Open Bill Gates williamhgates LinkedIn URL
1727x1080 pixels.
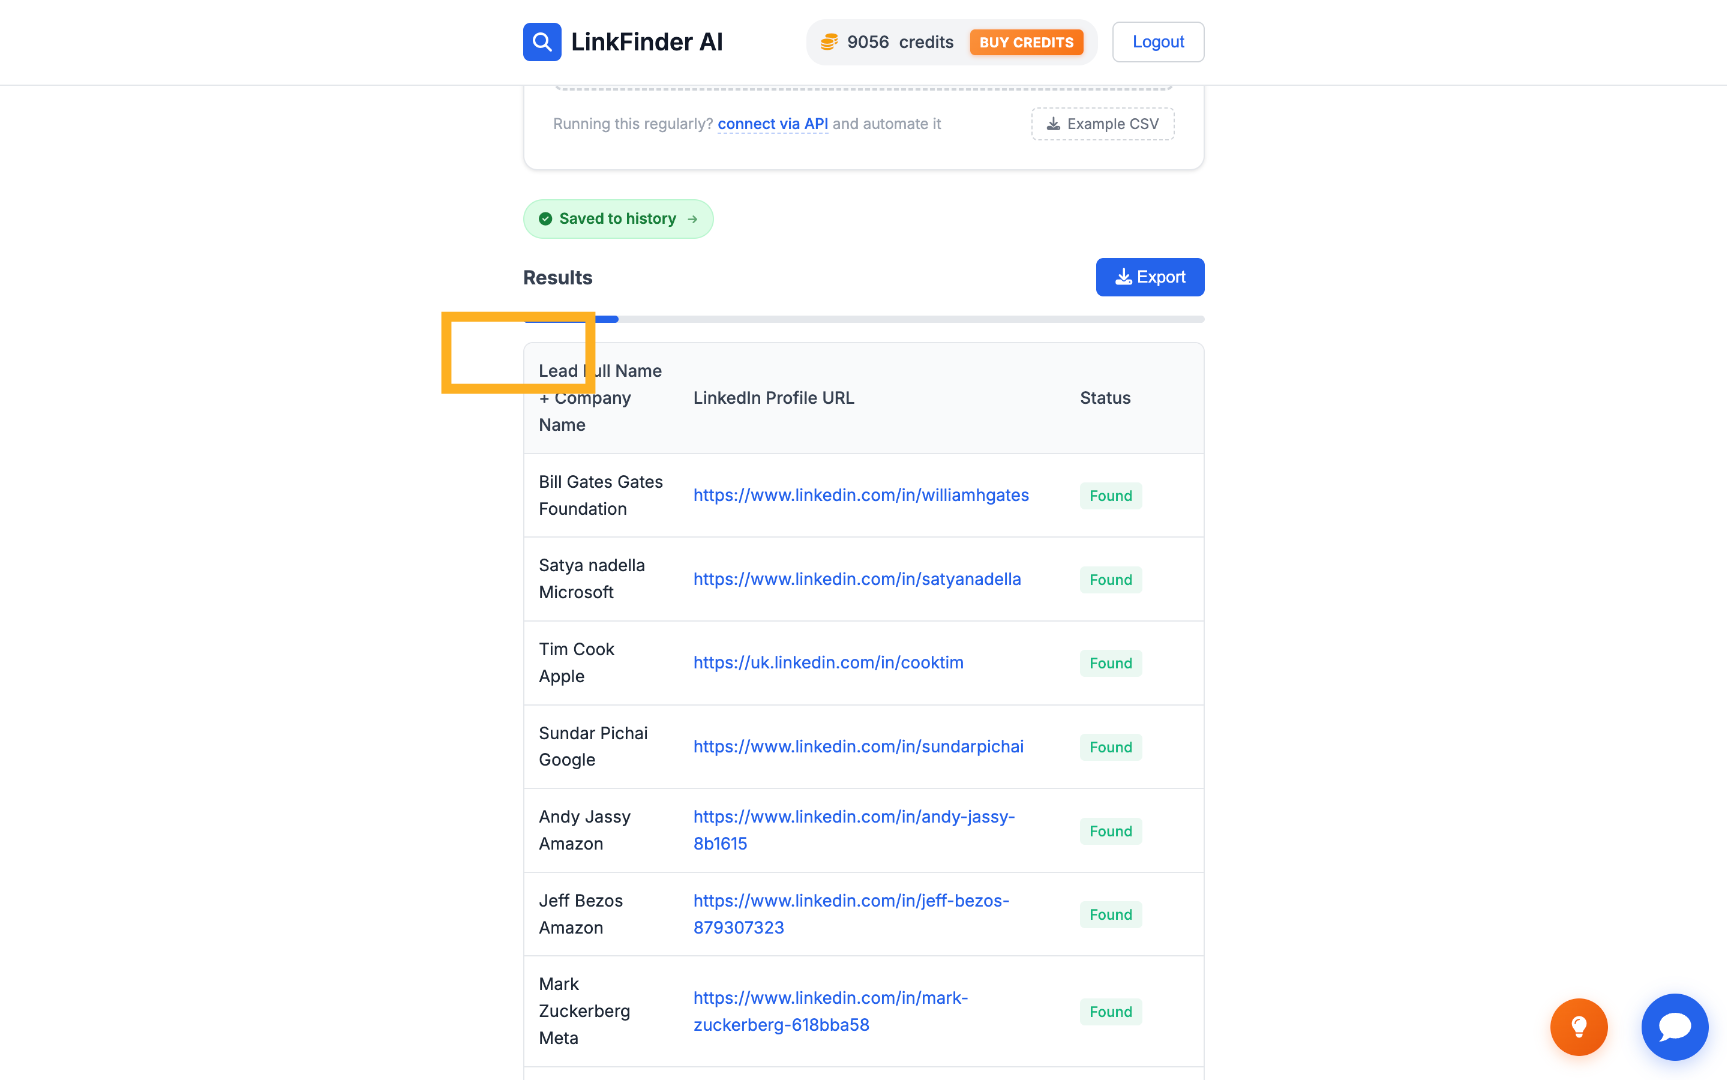tap(861, 495)
